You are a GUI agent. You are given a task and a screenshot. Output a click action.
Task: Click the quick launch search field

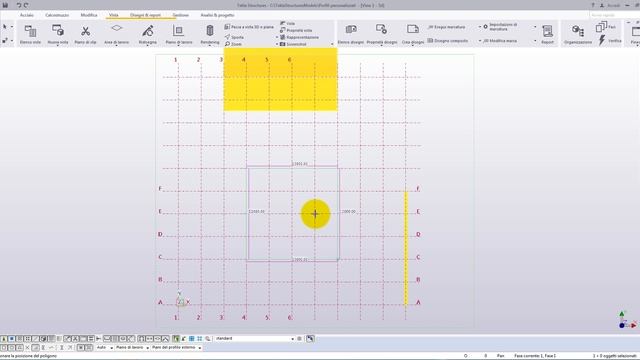614,15
